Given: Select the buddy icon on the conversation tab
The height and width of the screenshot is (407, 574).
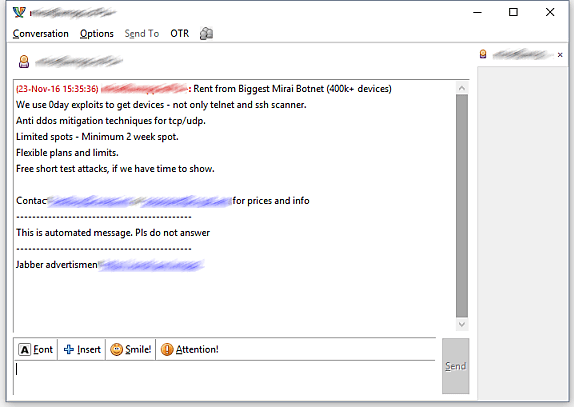Looking at the screenshot, I should 483,54.
